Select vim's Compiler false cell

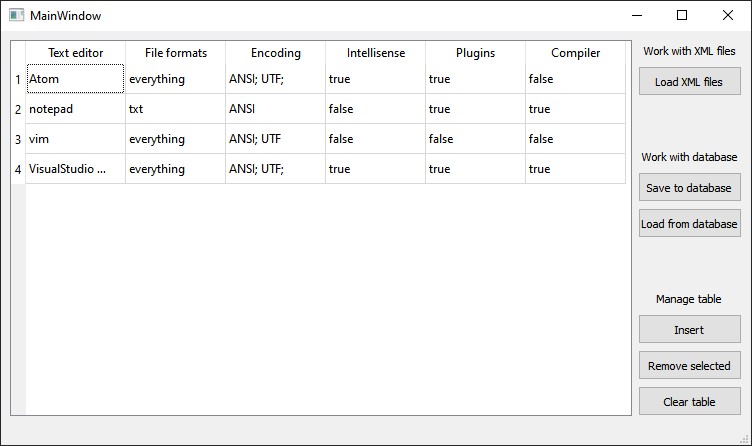click(x=576, y=139)
